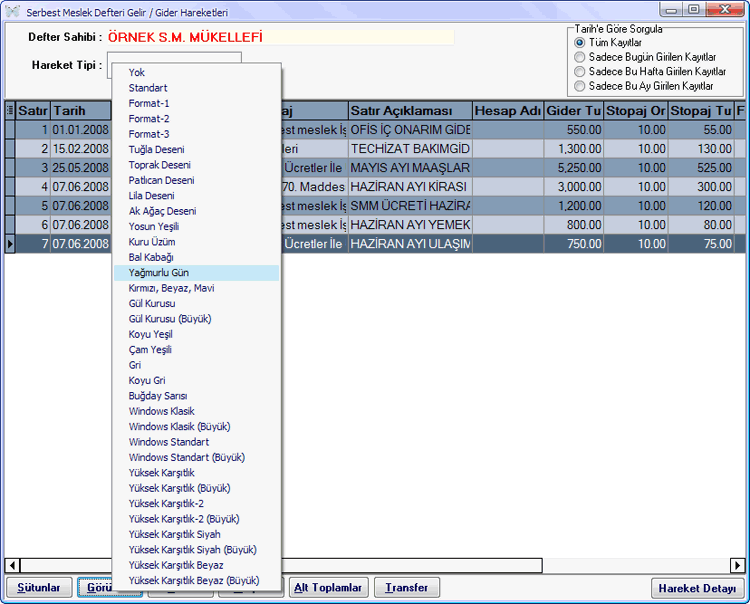
Task: Apply Yüksek Karşıtlık (Büyük) theme
Action: pos(197,488)
